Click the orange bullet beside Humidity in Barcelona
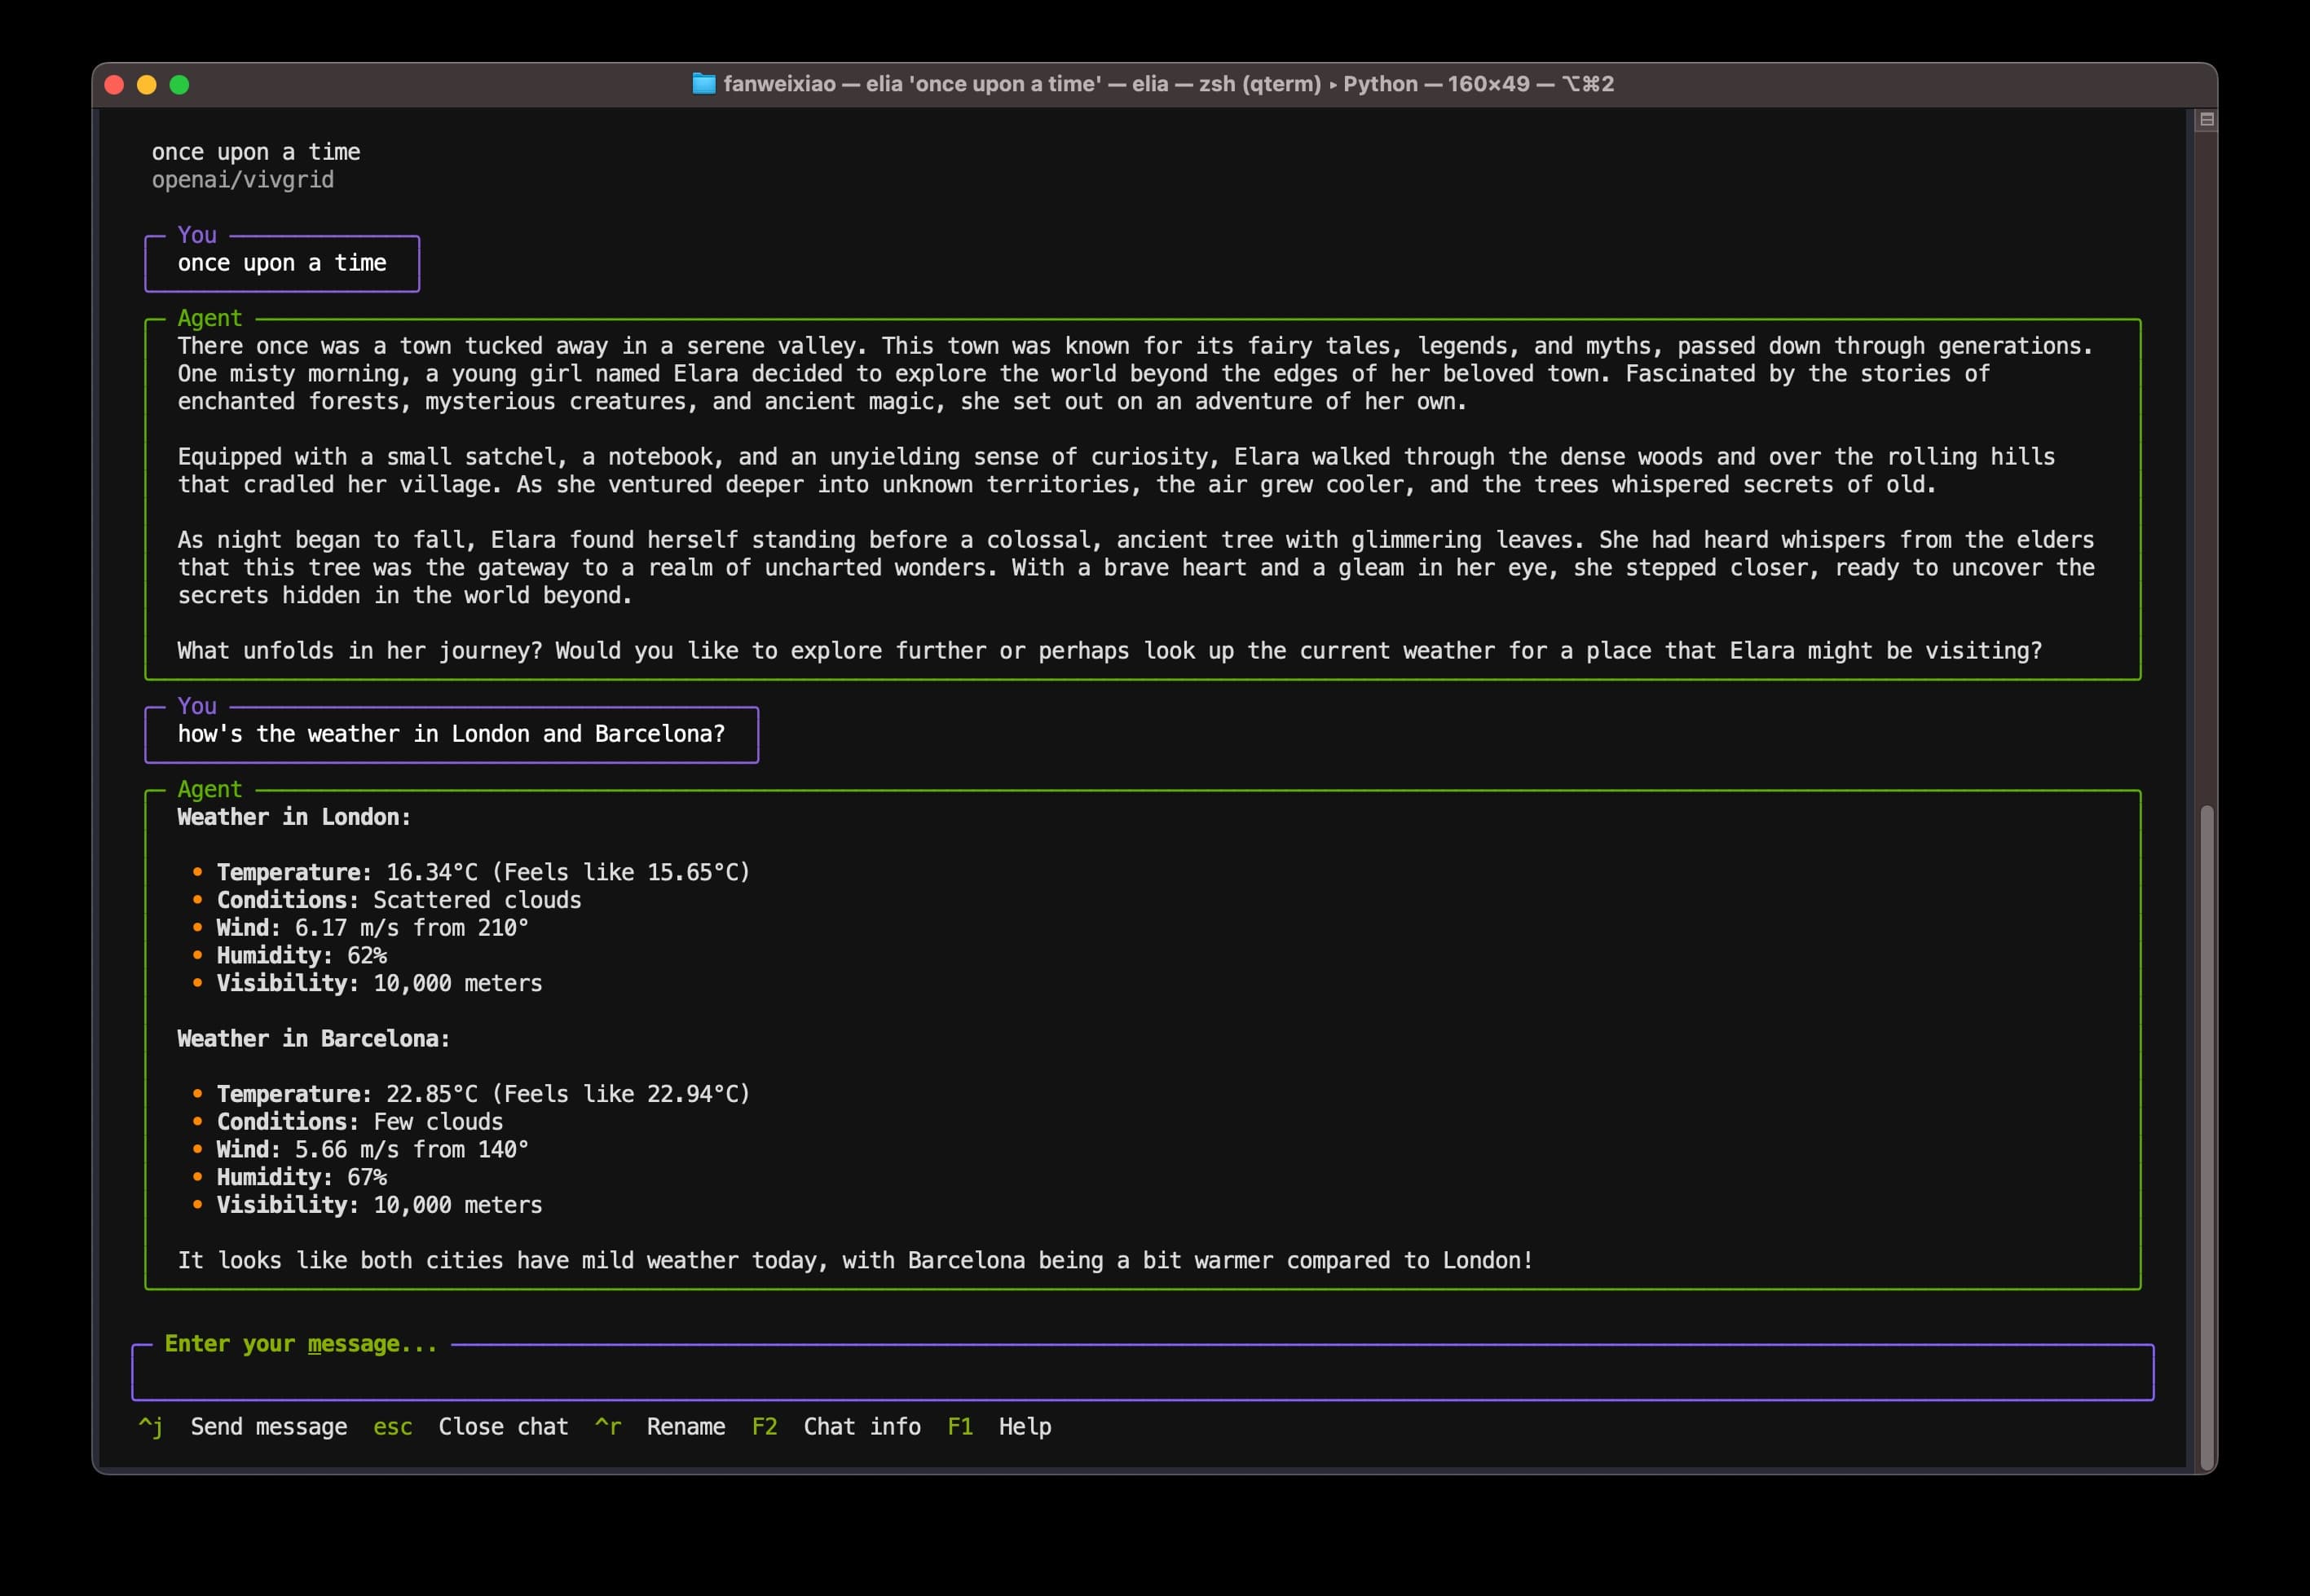This screenshot has width=2310, height=1596. point(198,1178)
